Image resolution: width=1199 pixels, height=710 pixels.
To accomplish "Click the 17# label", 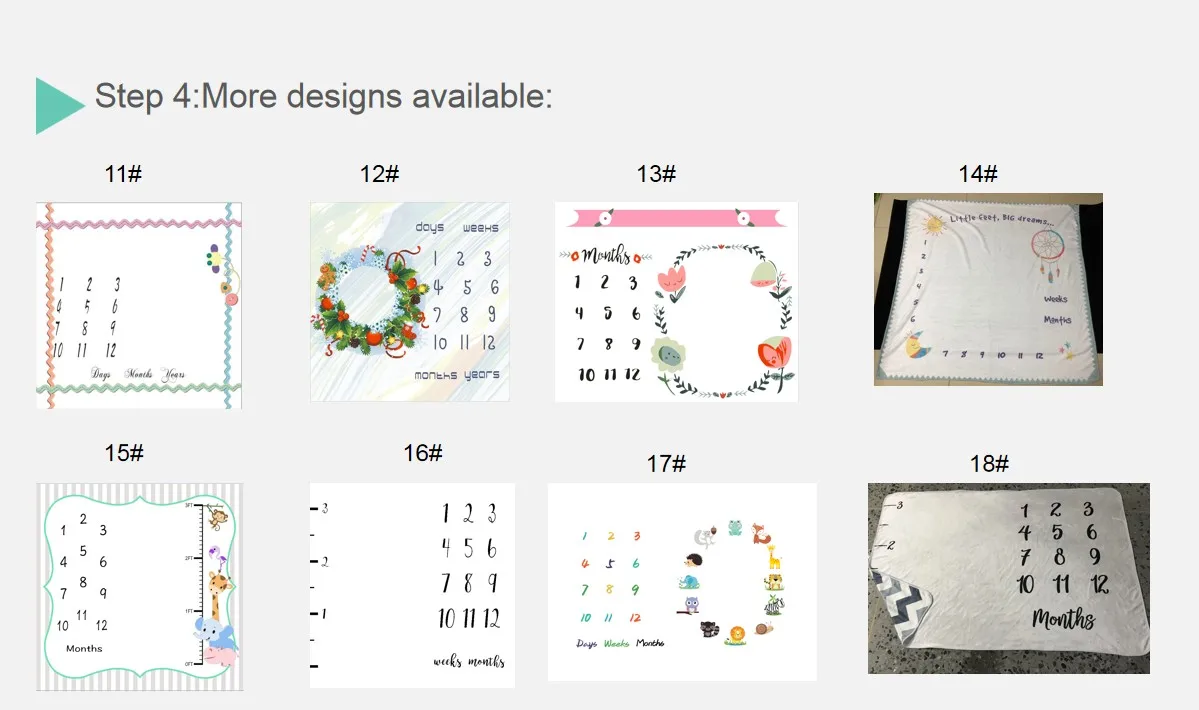I will click(666, 464).
